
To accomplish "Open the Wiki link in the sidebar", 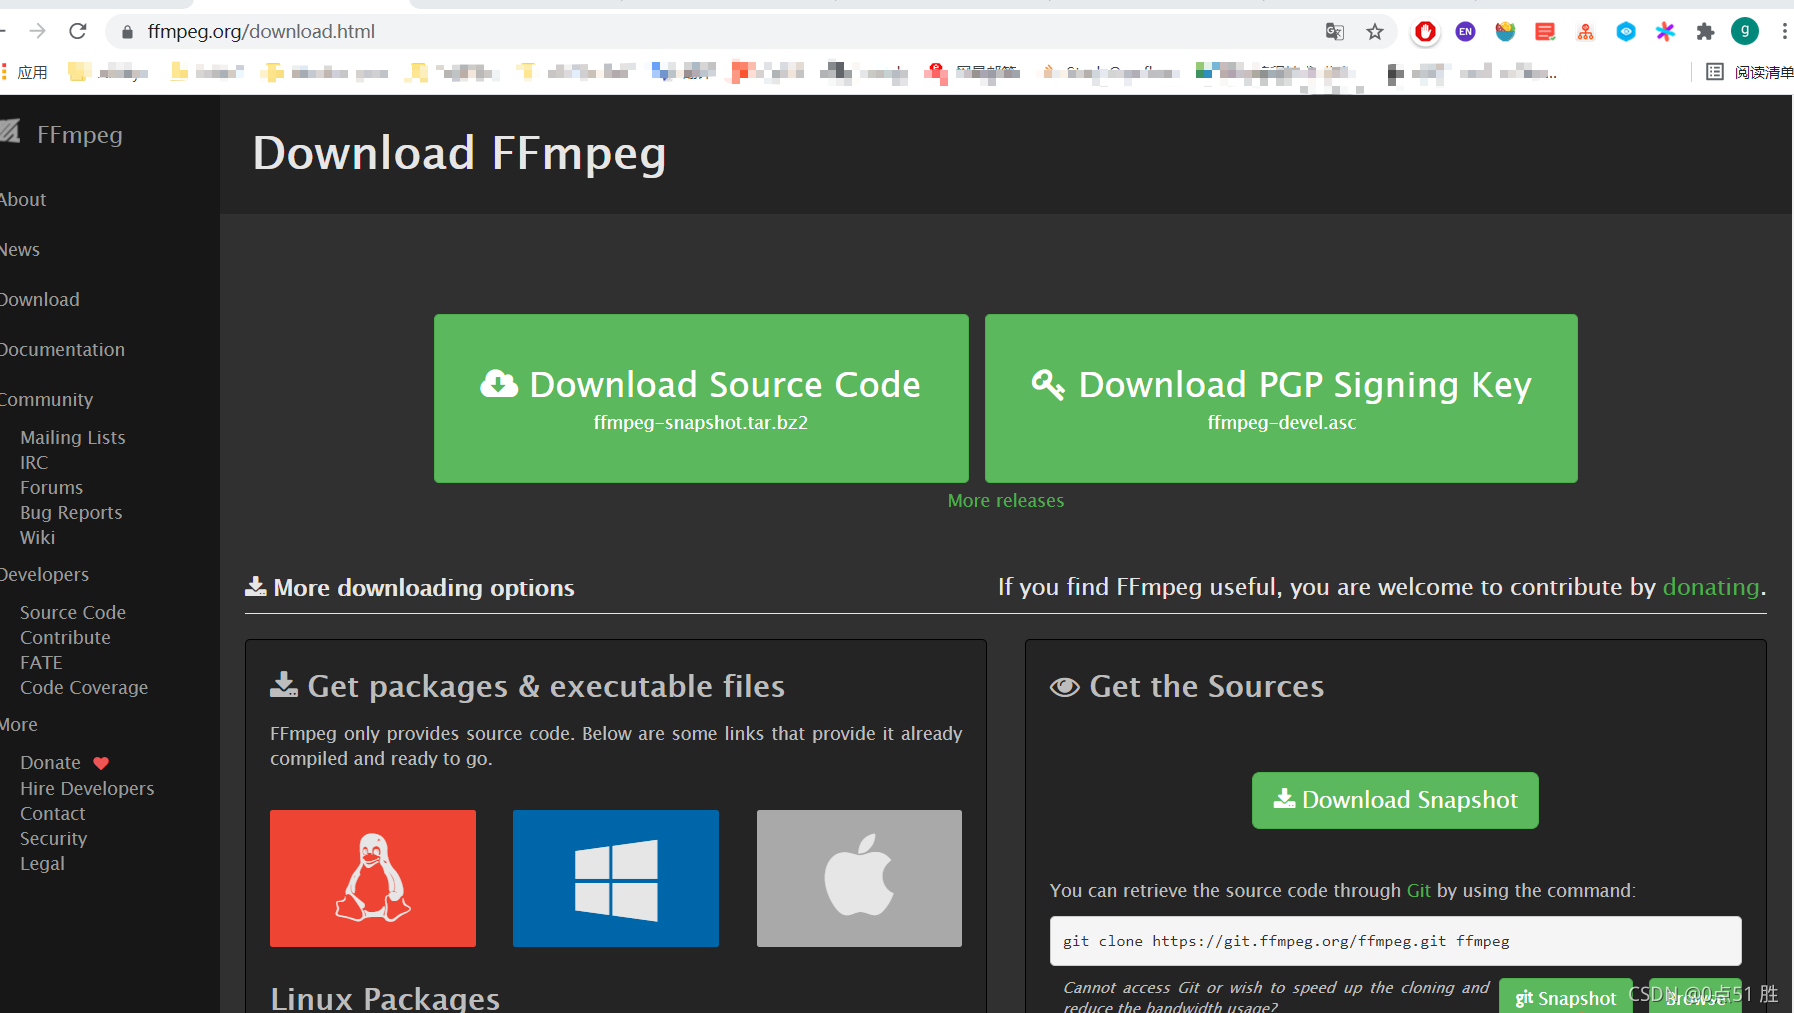I will 37,537.
